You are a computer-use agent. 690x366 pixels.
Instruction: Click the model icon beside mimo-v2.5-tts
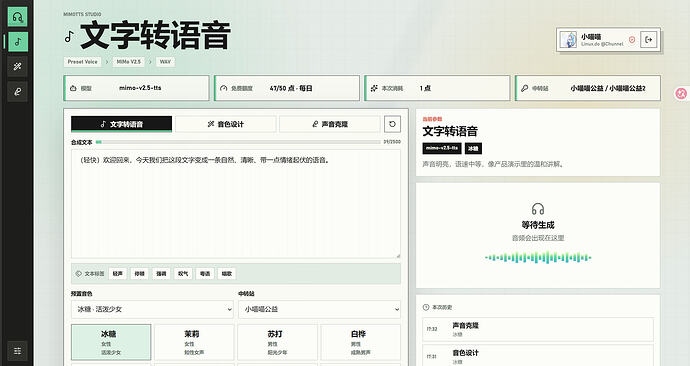[x=73, y=88]
